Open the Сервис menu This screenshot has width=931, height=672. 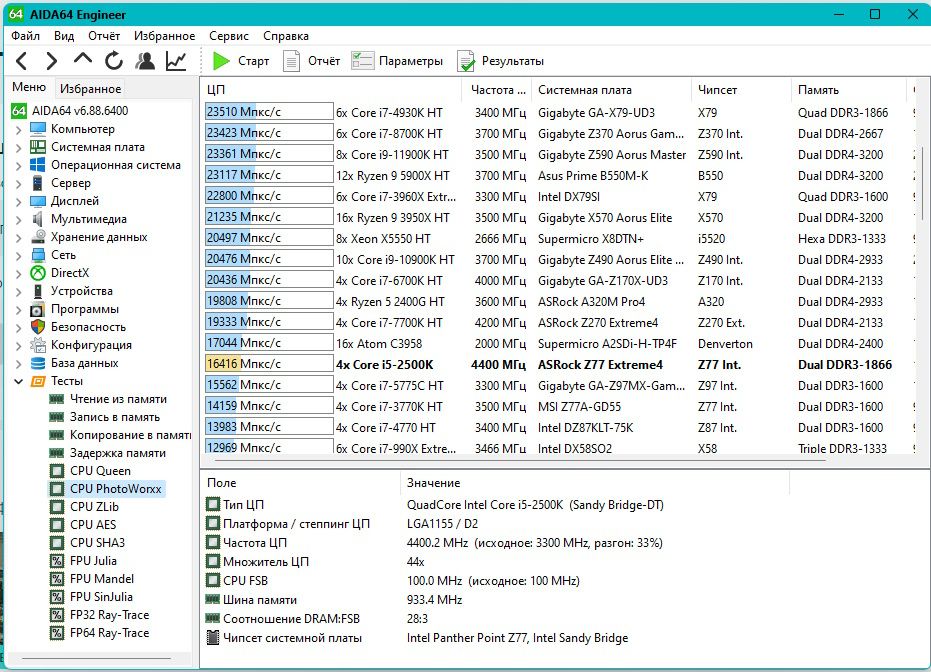pyautogui.click(x=229, y=36)
